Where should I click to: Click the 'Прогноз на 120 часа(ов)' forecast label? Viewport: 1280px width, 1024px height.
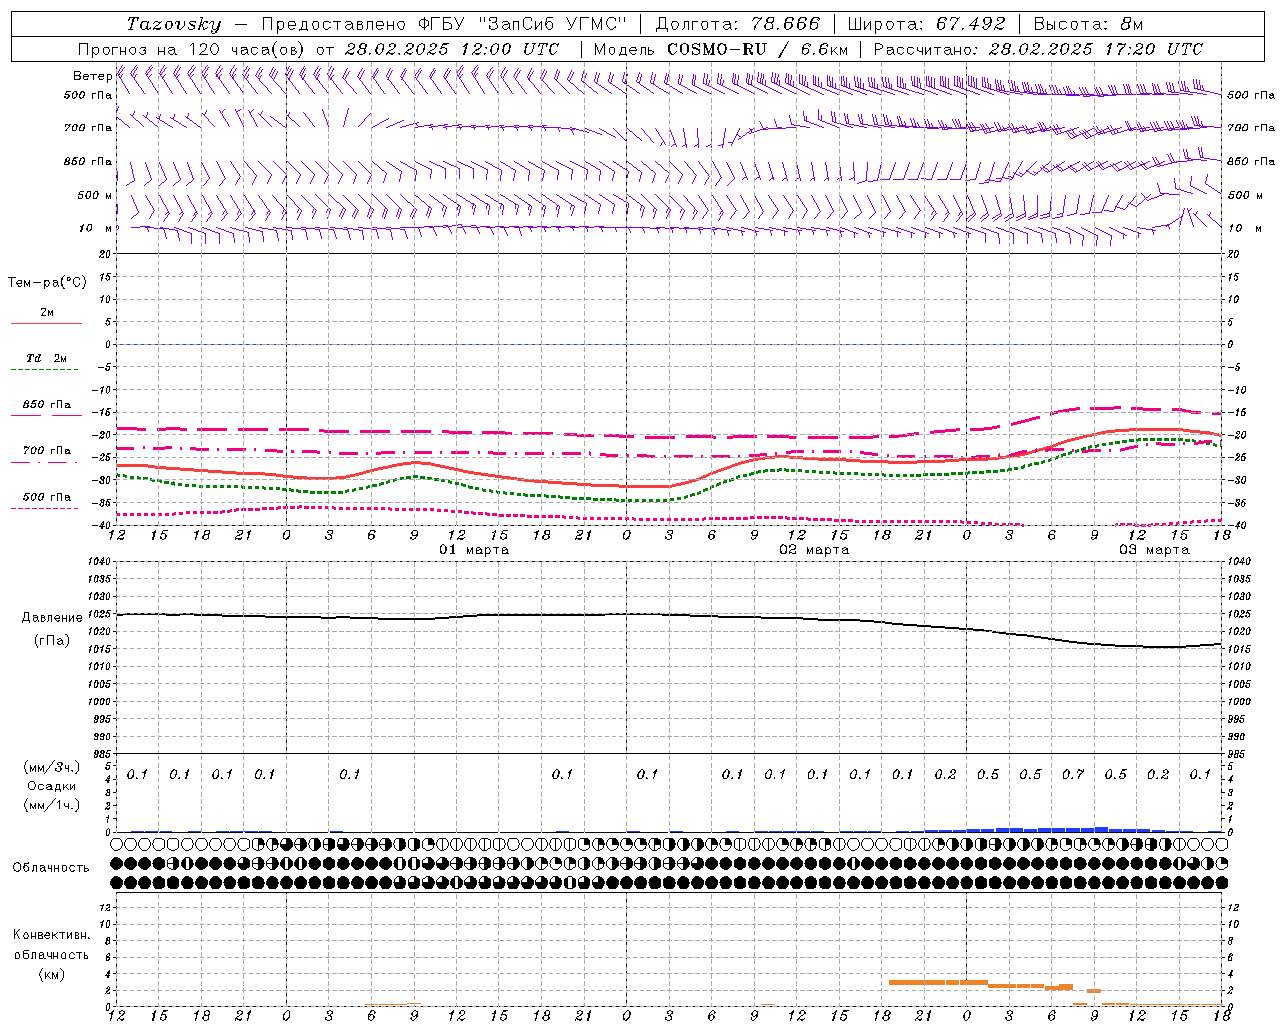tap(193, 49)
